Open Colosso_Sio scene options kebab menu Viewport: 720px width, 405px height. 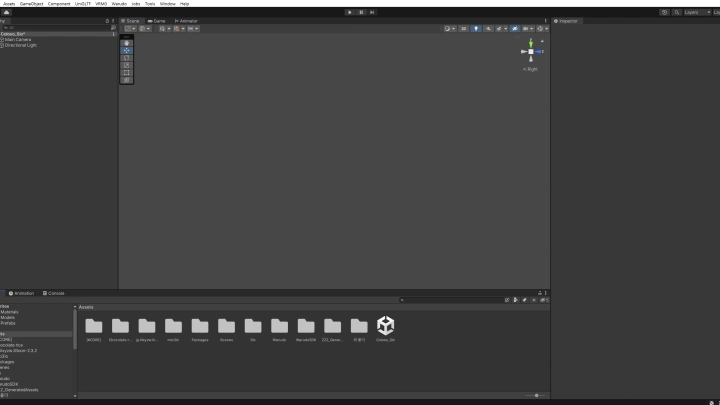tap(113, 34)
